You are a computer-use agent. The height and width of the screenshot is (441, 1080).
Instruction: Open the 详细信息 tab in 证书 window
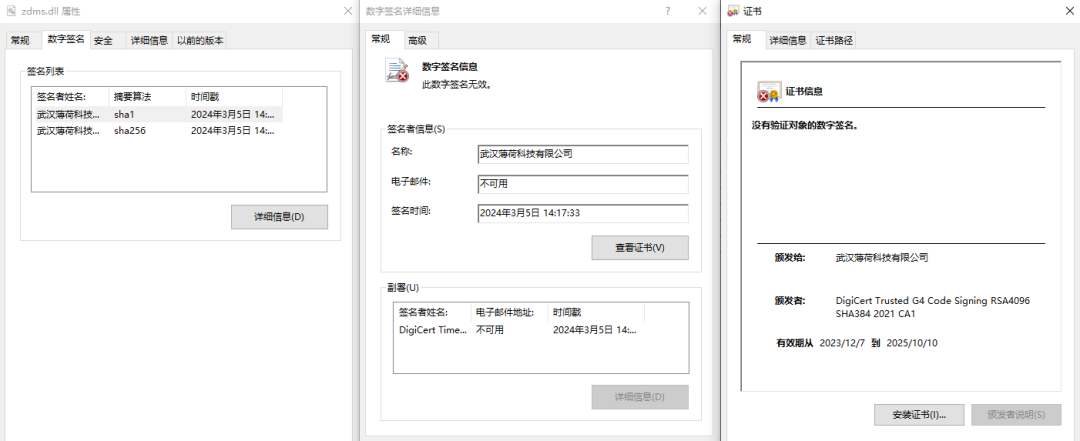tap(787, 41)
